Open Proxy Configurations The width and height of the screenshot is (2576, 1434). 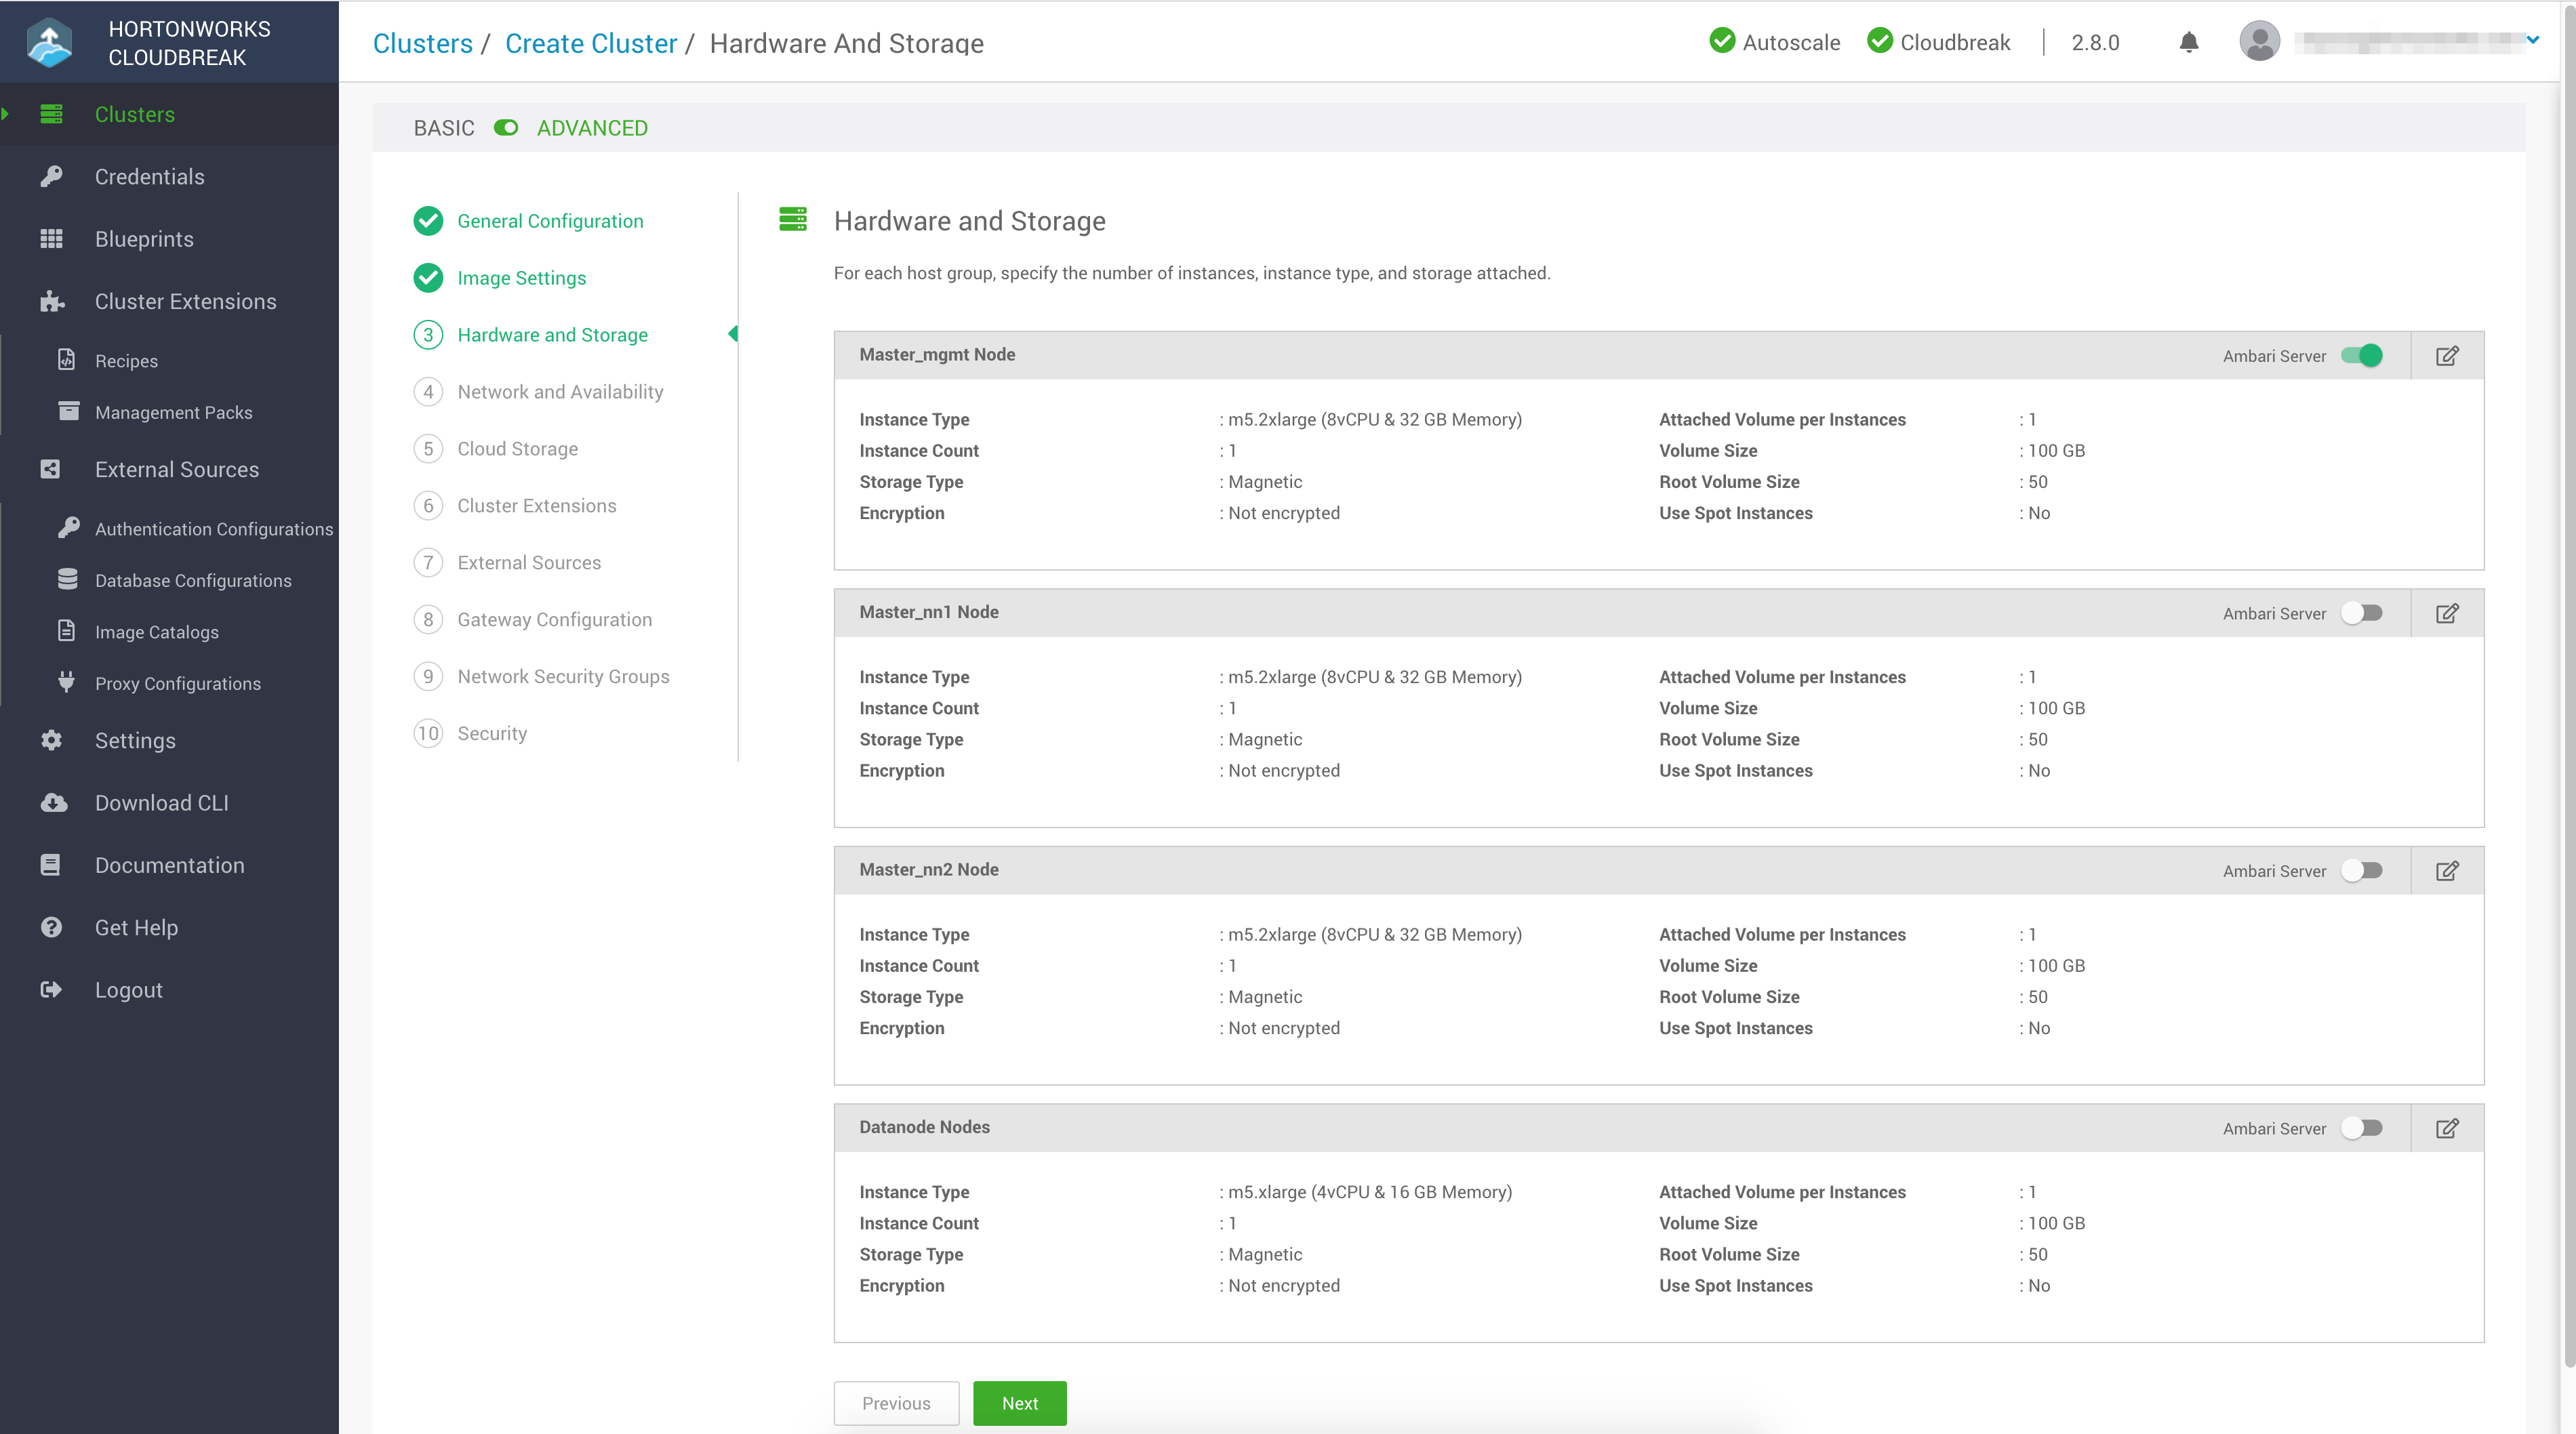point(177,683)
